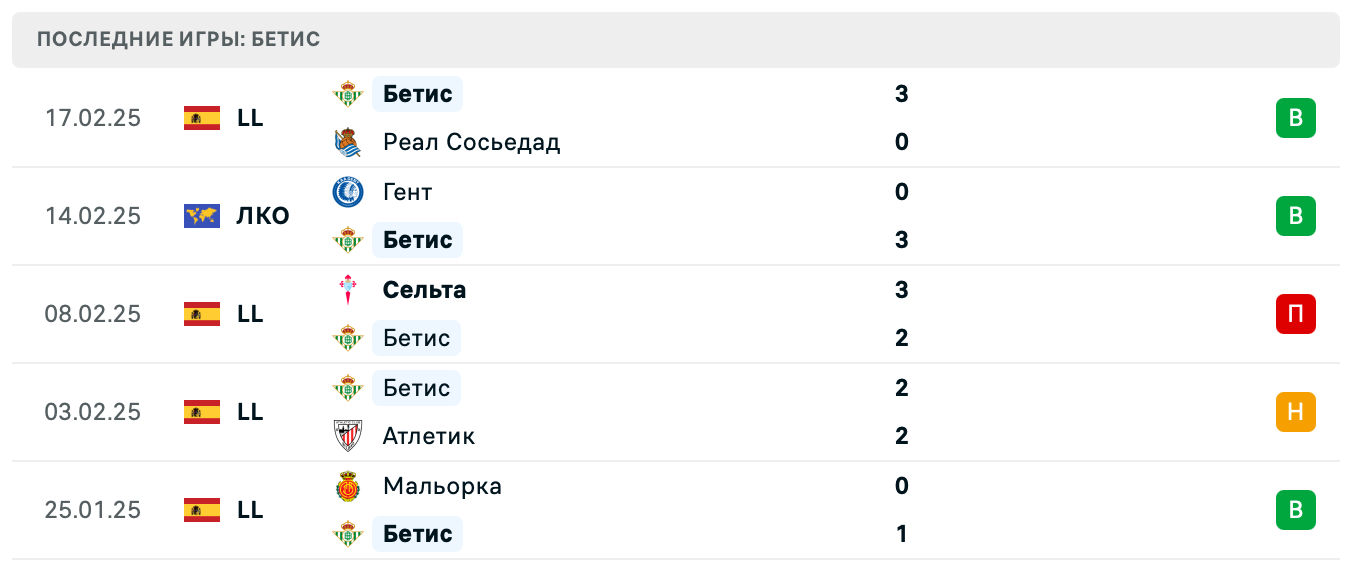Click the Реал Сосьедад team name
The width and height of the screenshot is (1352, 580).
472,142
